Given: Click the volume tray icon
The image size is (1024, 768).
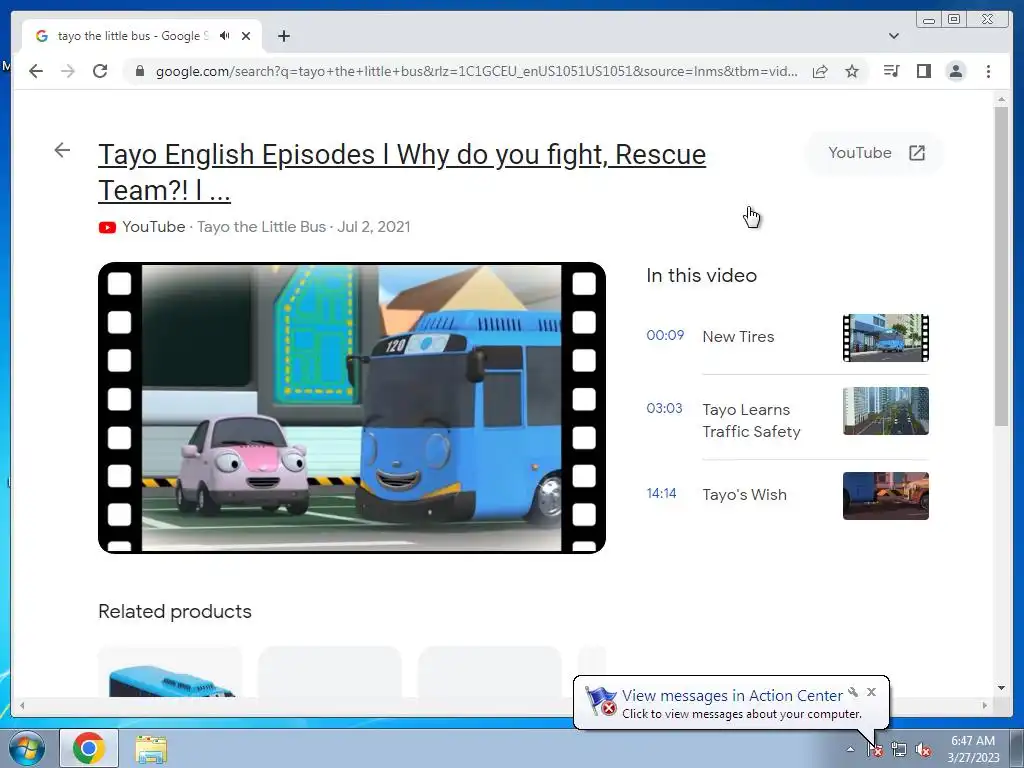Looking at the screenshot, I should 923,750.
